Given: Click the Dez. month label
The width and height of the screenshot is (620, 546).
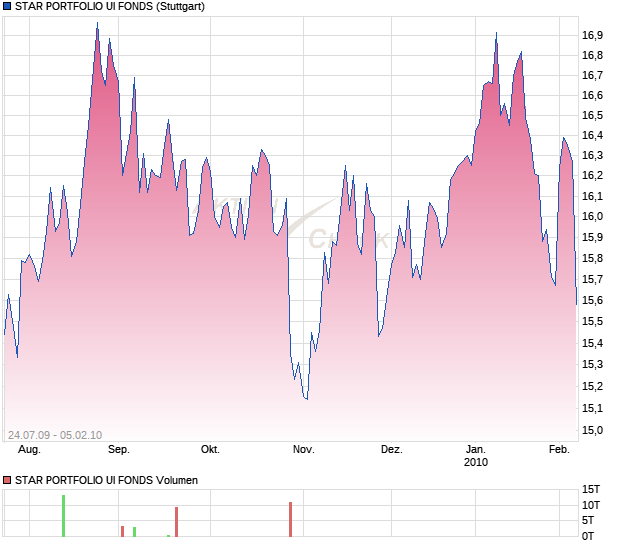Looking at the screenshot, I should click(x=391, y=450).
